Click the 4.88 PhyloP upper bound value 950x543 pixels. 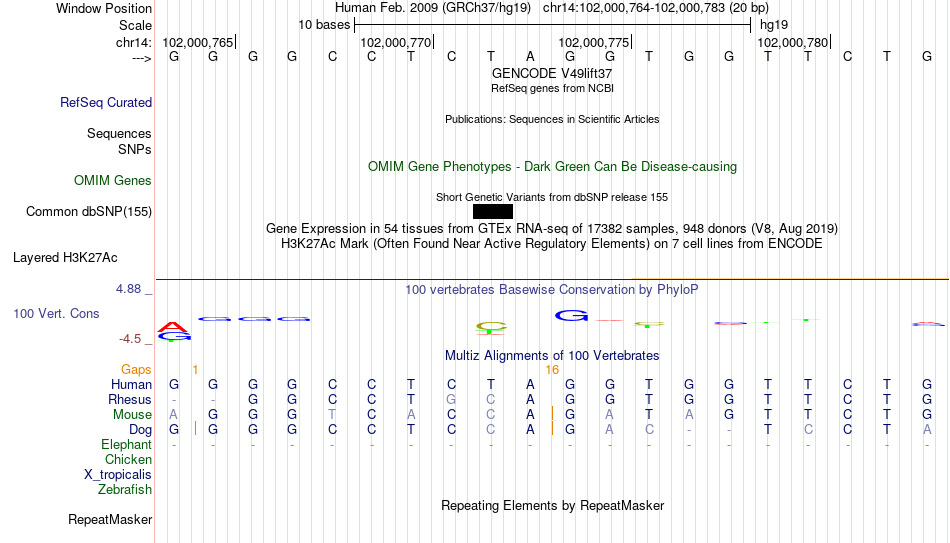point(128,289)
